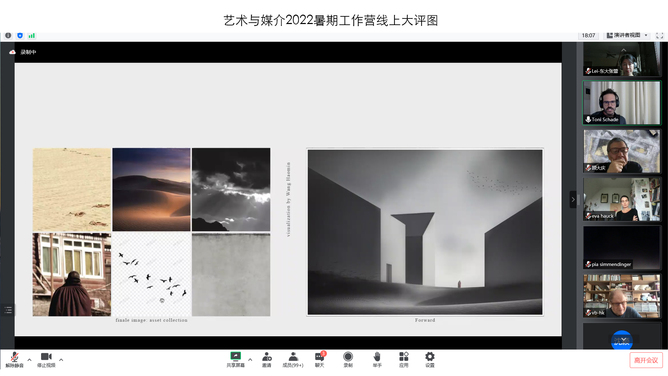The height and width of the screenshot is (376, 668).
Task: Click the Leave Meeting button (离开会议)
Action: click(x=646, y=360)
